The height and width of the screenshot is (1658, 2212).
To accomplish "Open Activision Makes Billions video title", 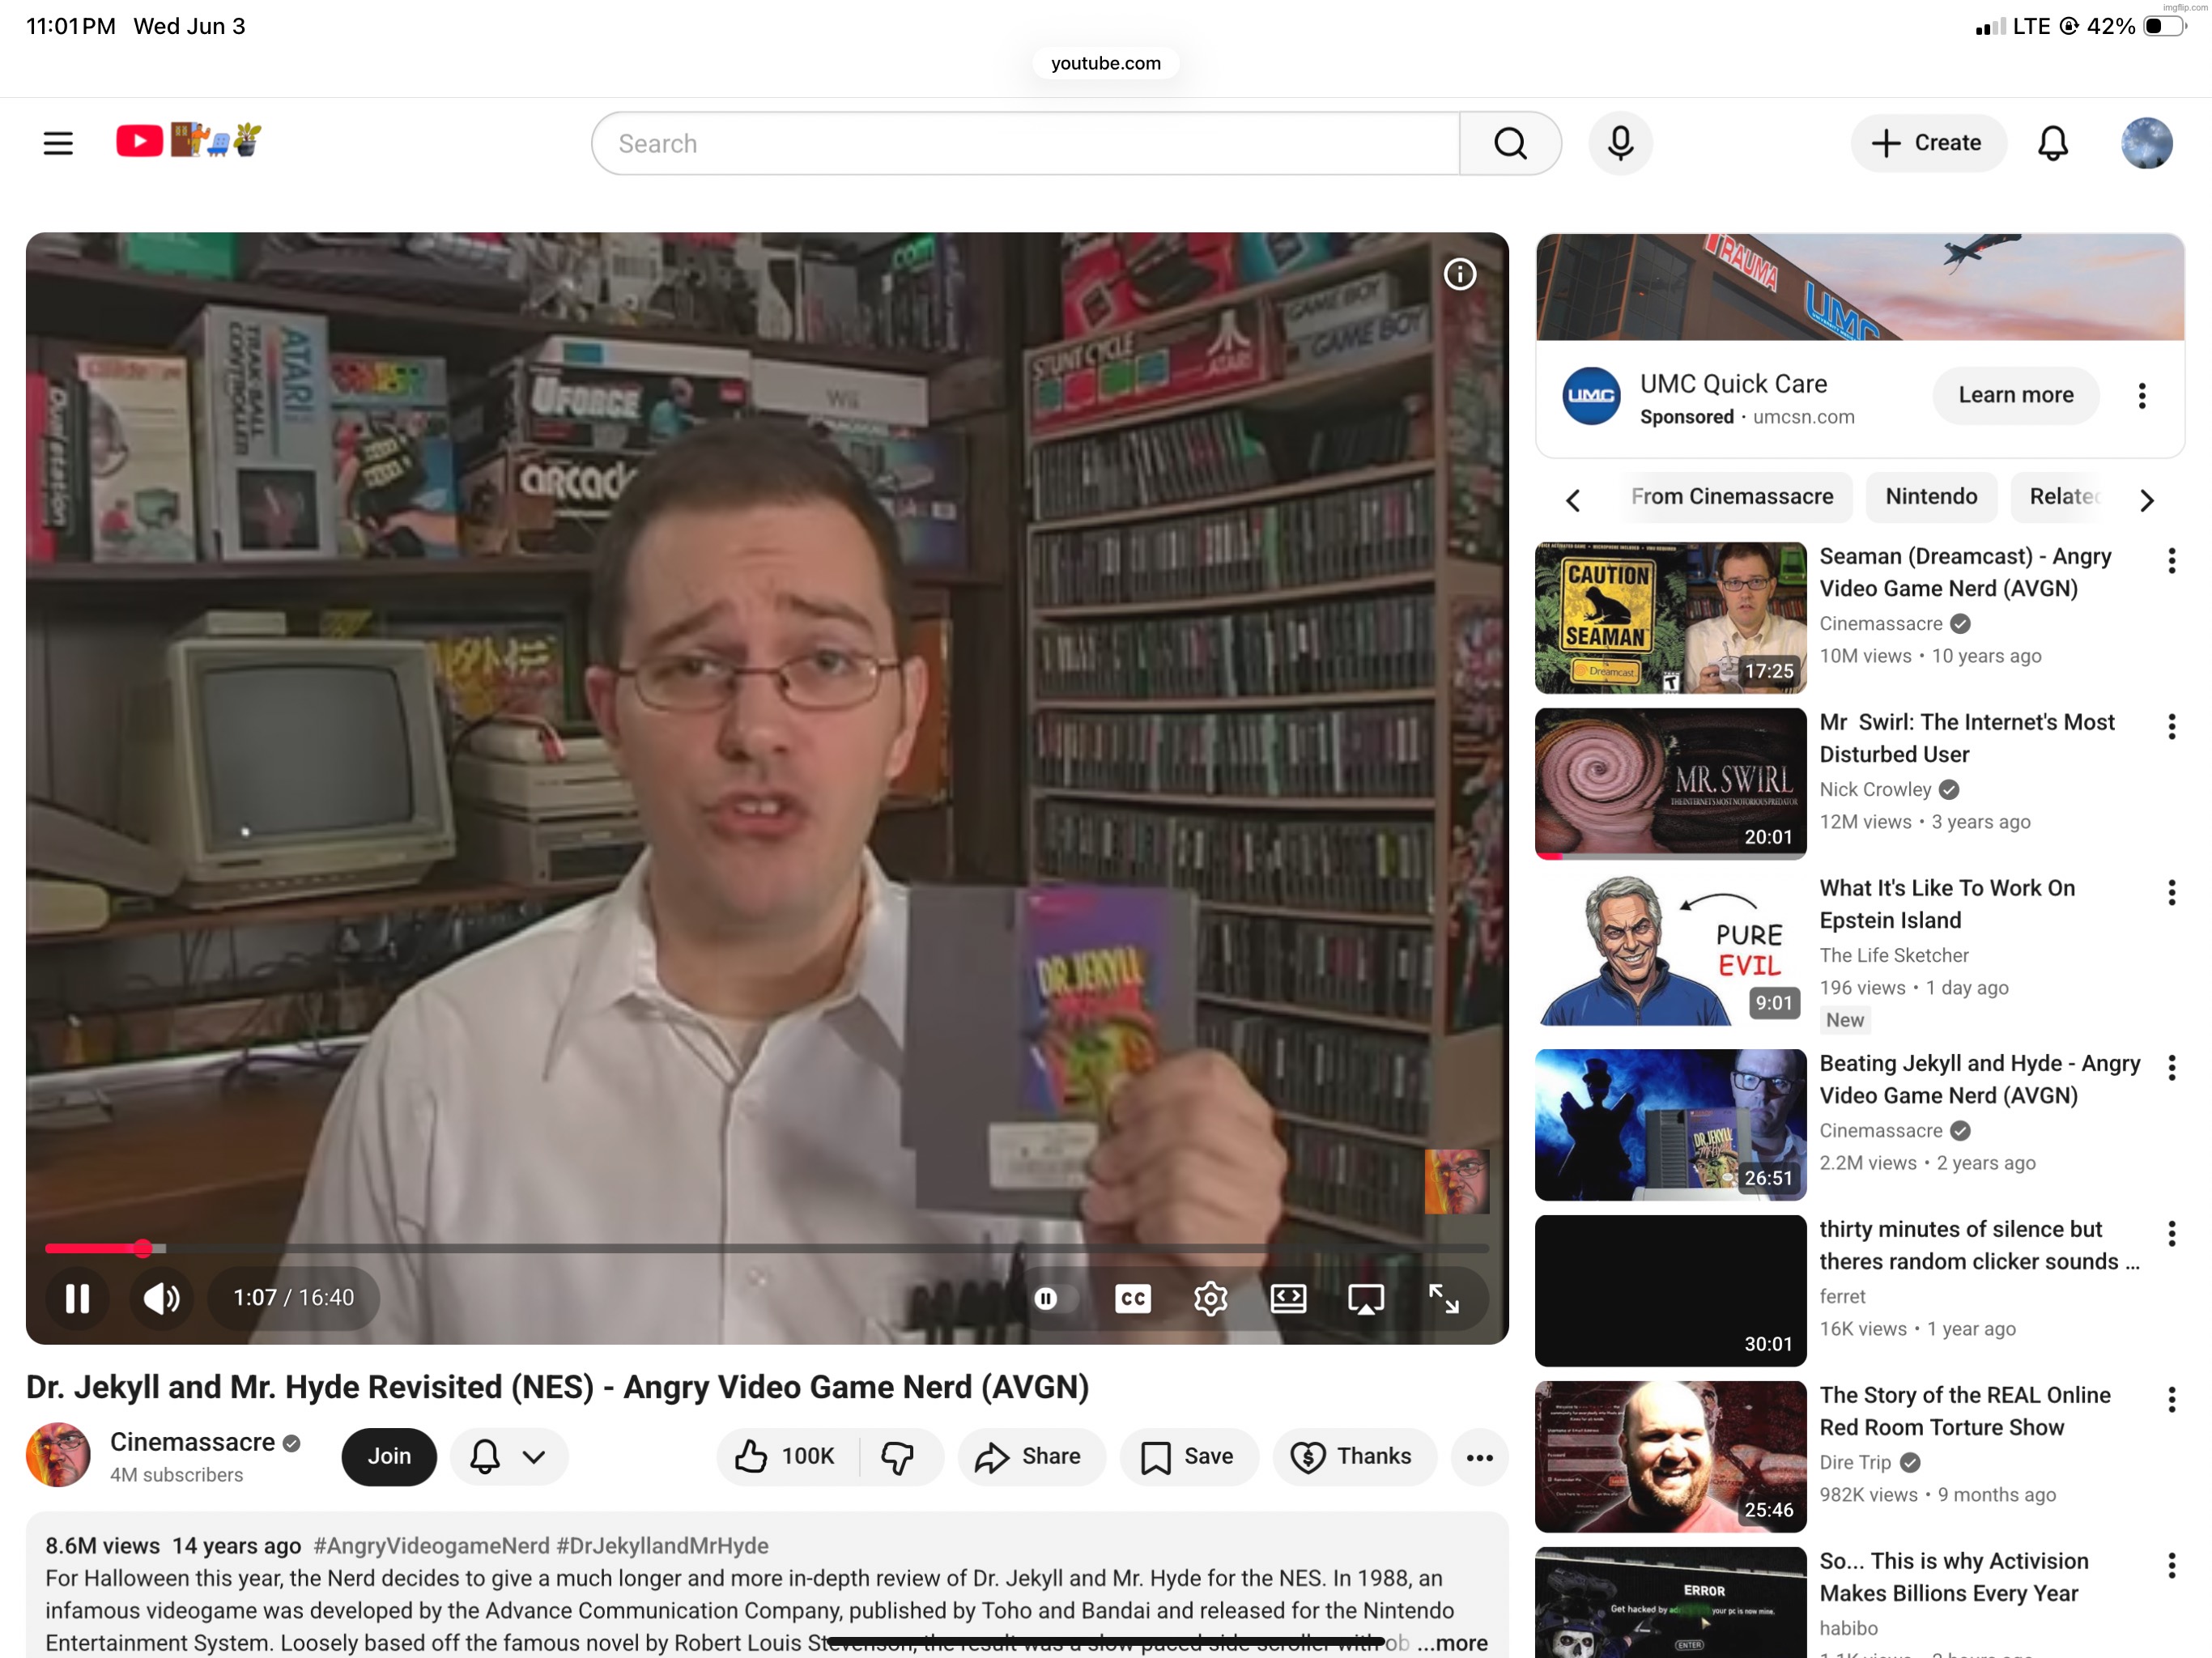I will click(1953, 1577).
